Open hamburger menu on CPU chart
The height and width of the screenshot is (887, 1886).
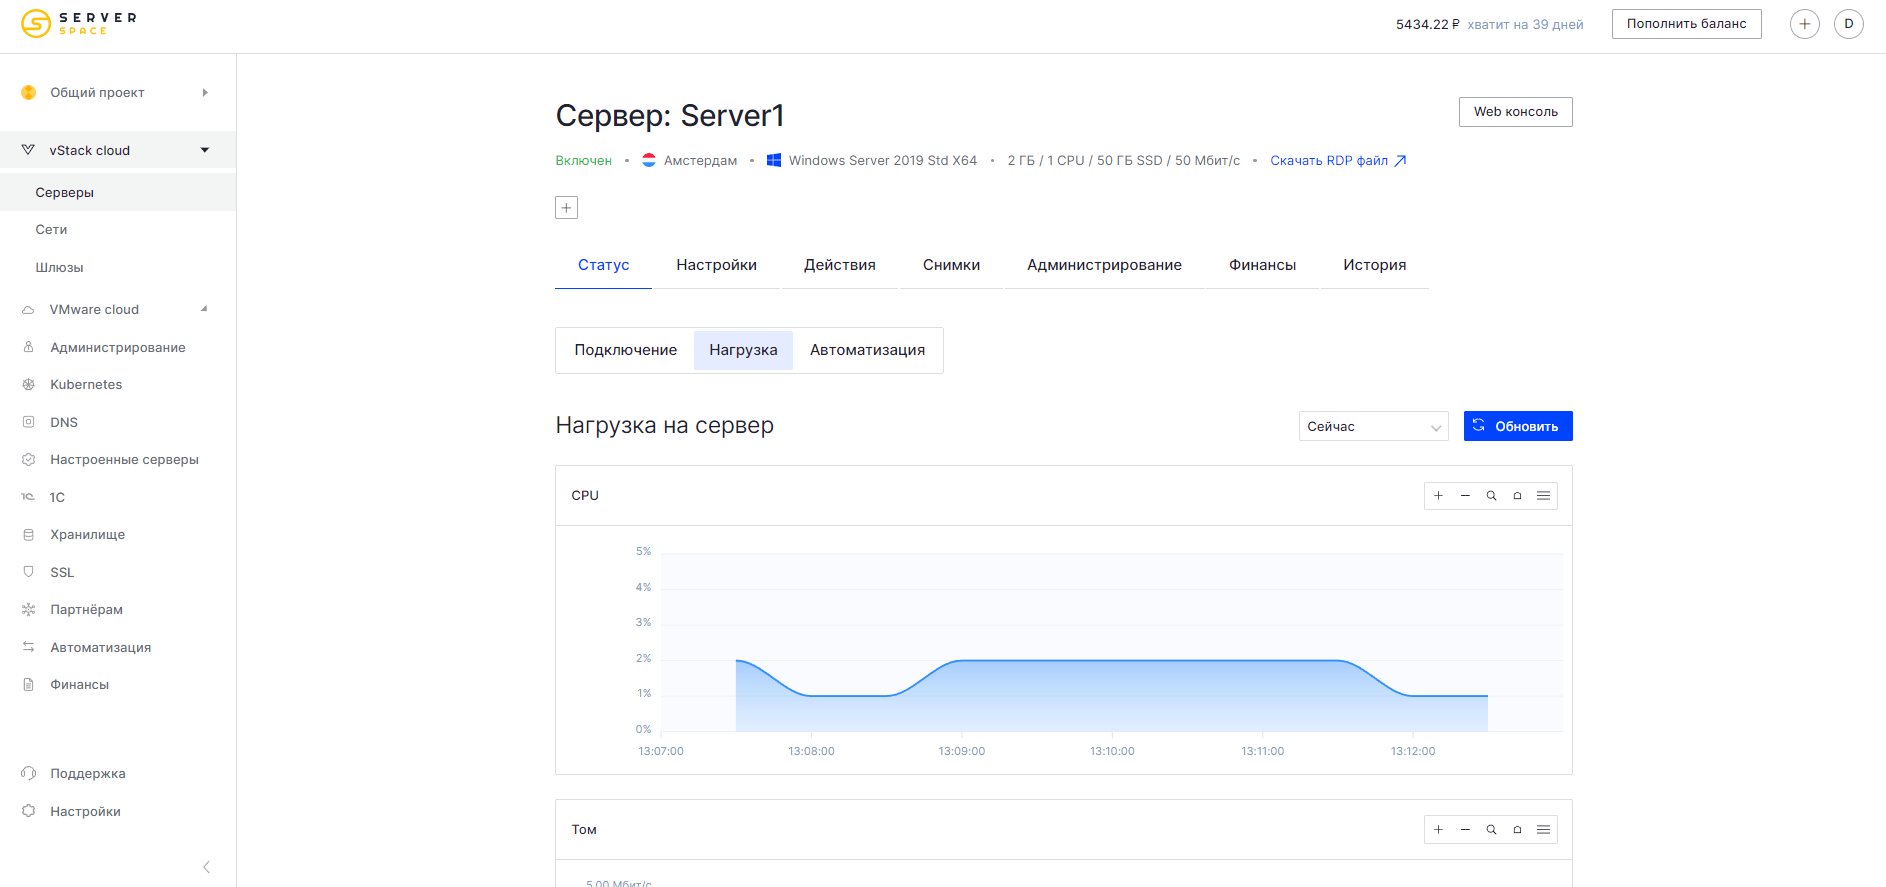coord(1543,496)
